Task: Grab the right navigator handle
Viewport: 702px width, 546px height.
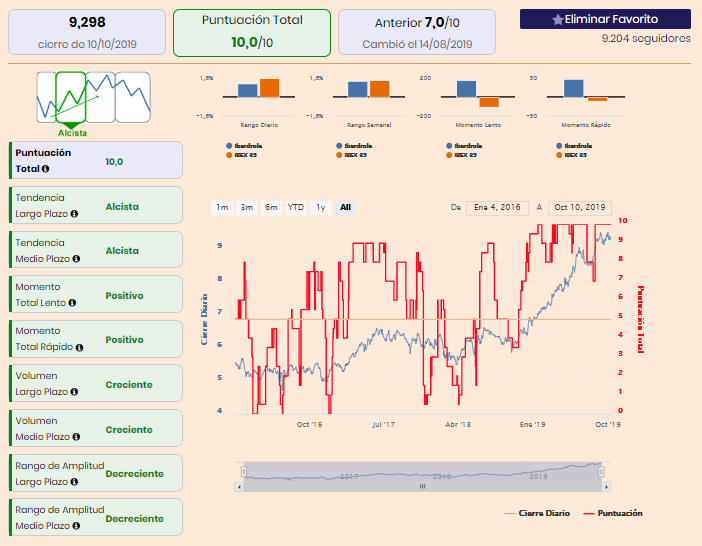Action: click(601, 472)
